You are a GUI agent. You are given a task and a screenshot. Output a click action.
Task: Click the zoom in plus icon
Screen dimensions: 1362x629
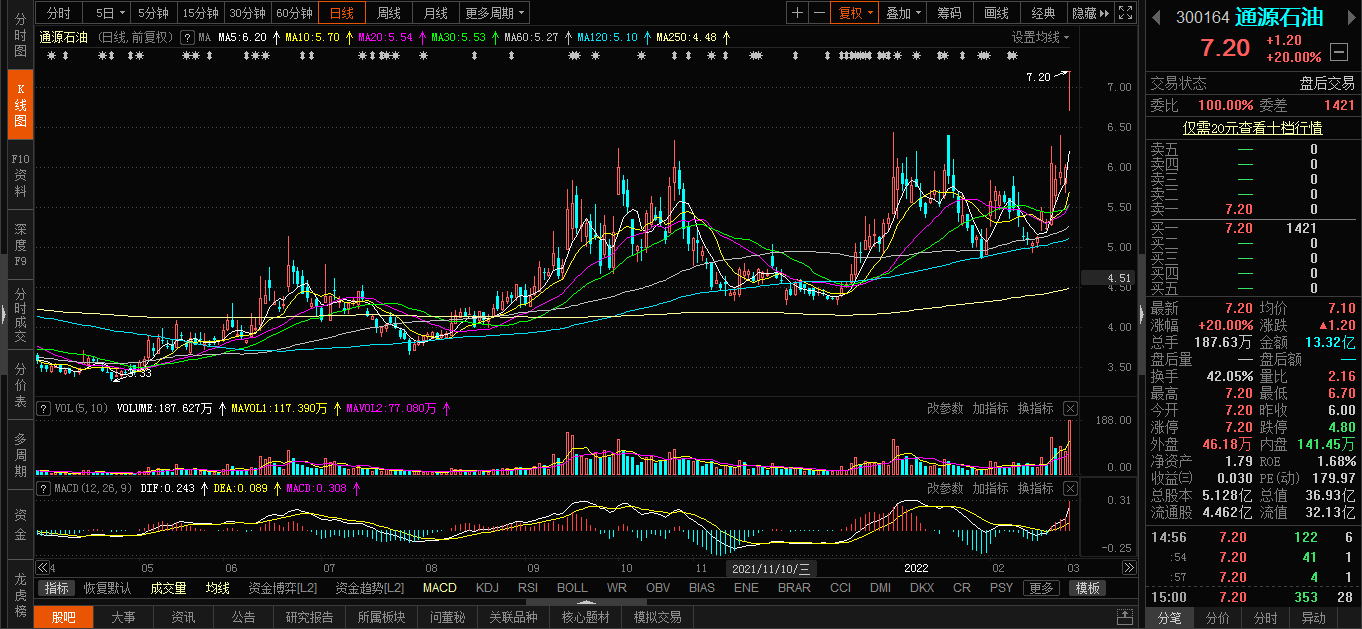tap(797, 13)
